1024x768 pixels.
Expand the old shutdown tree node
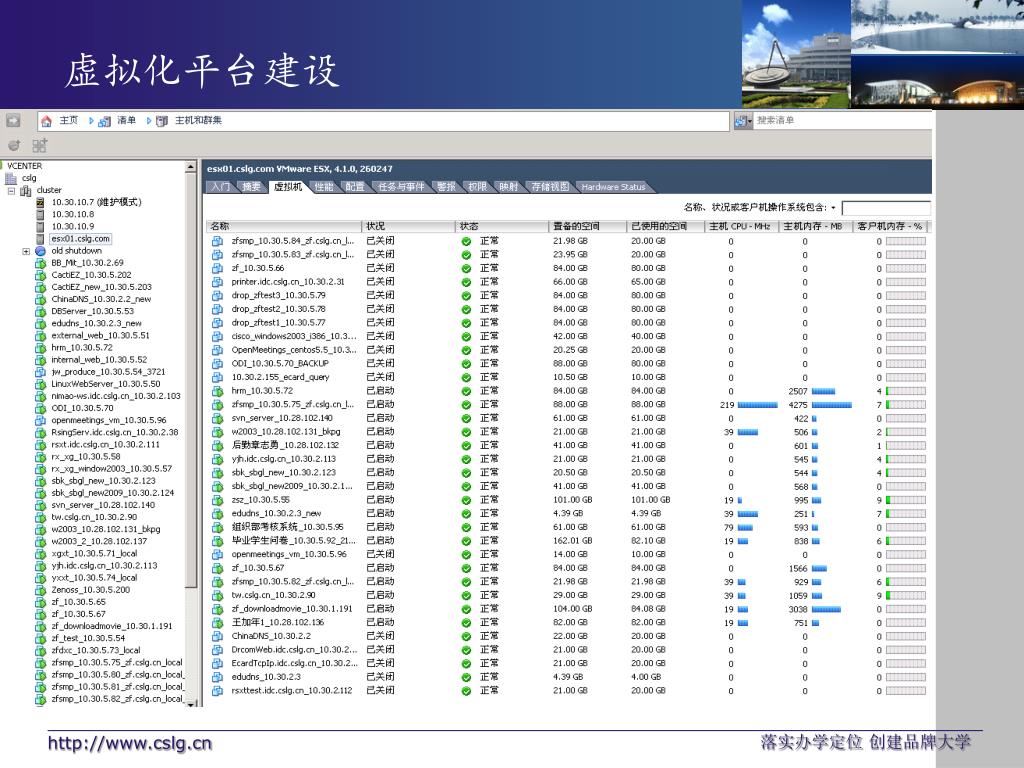[x=26, y=251]
